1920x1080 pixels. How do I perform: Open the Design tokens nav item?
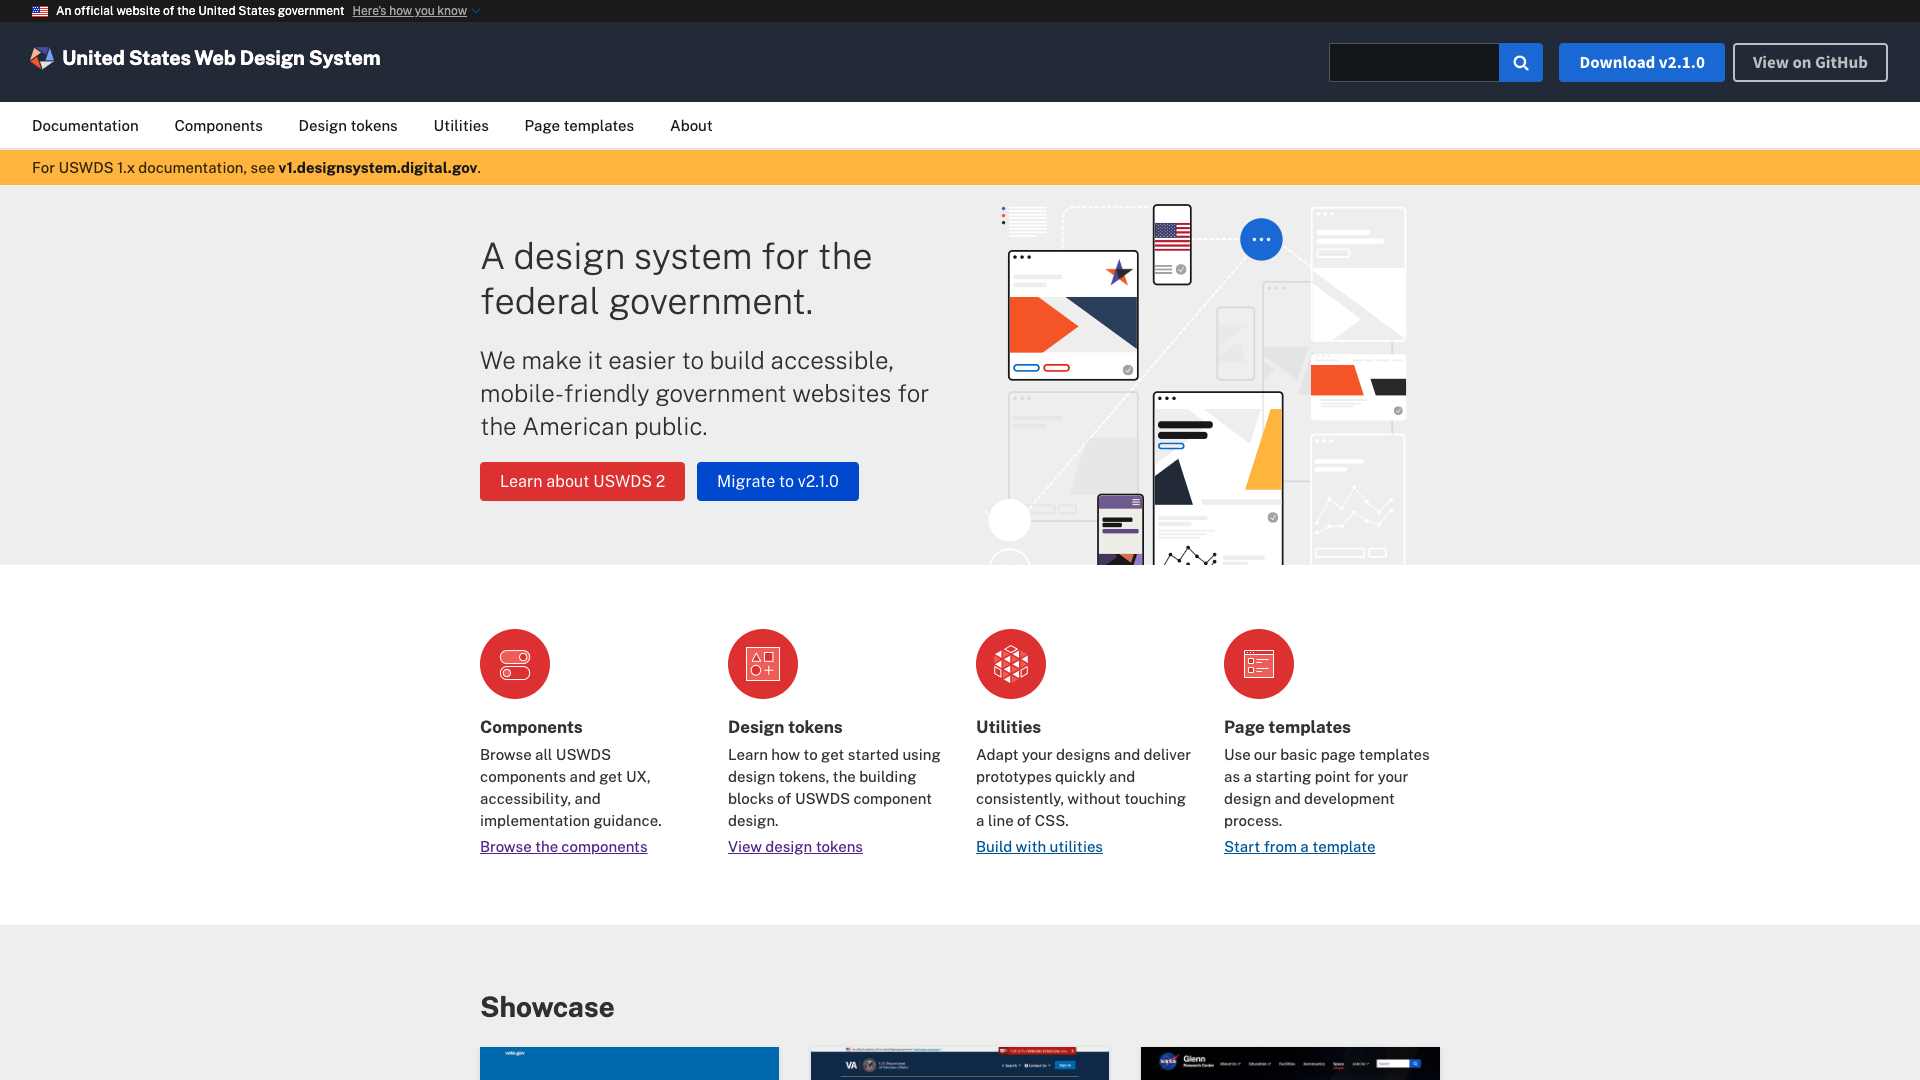click(348, 126)
